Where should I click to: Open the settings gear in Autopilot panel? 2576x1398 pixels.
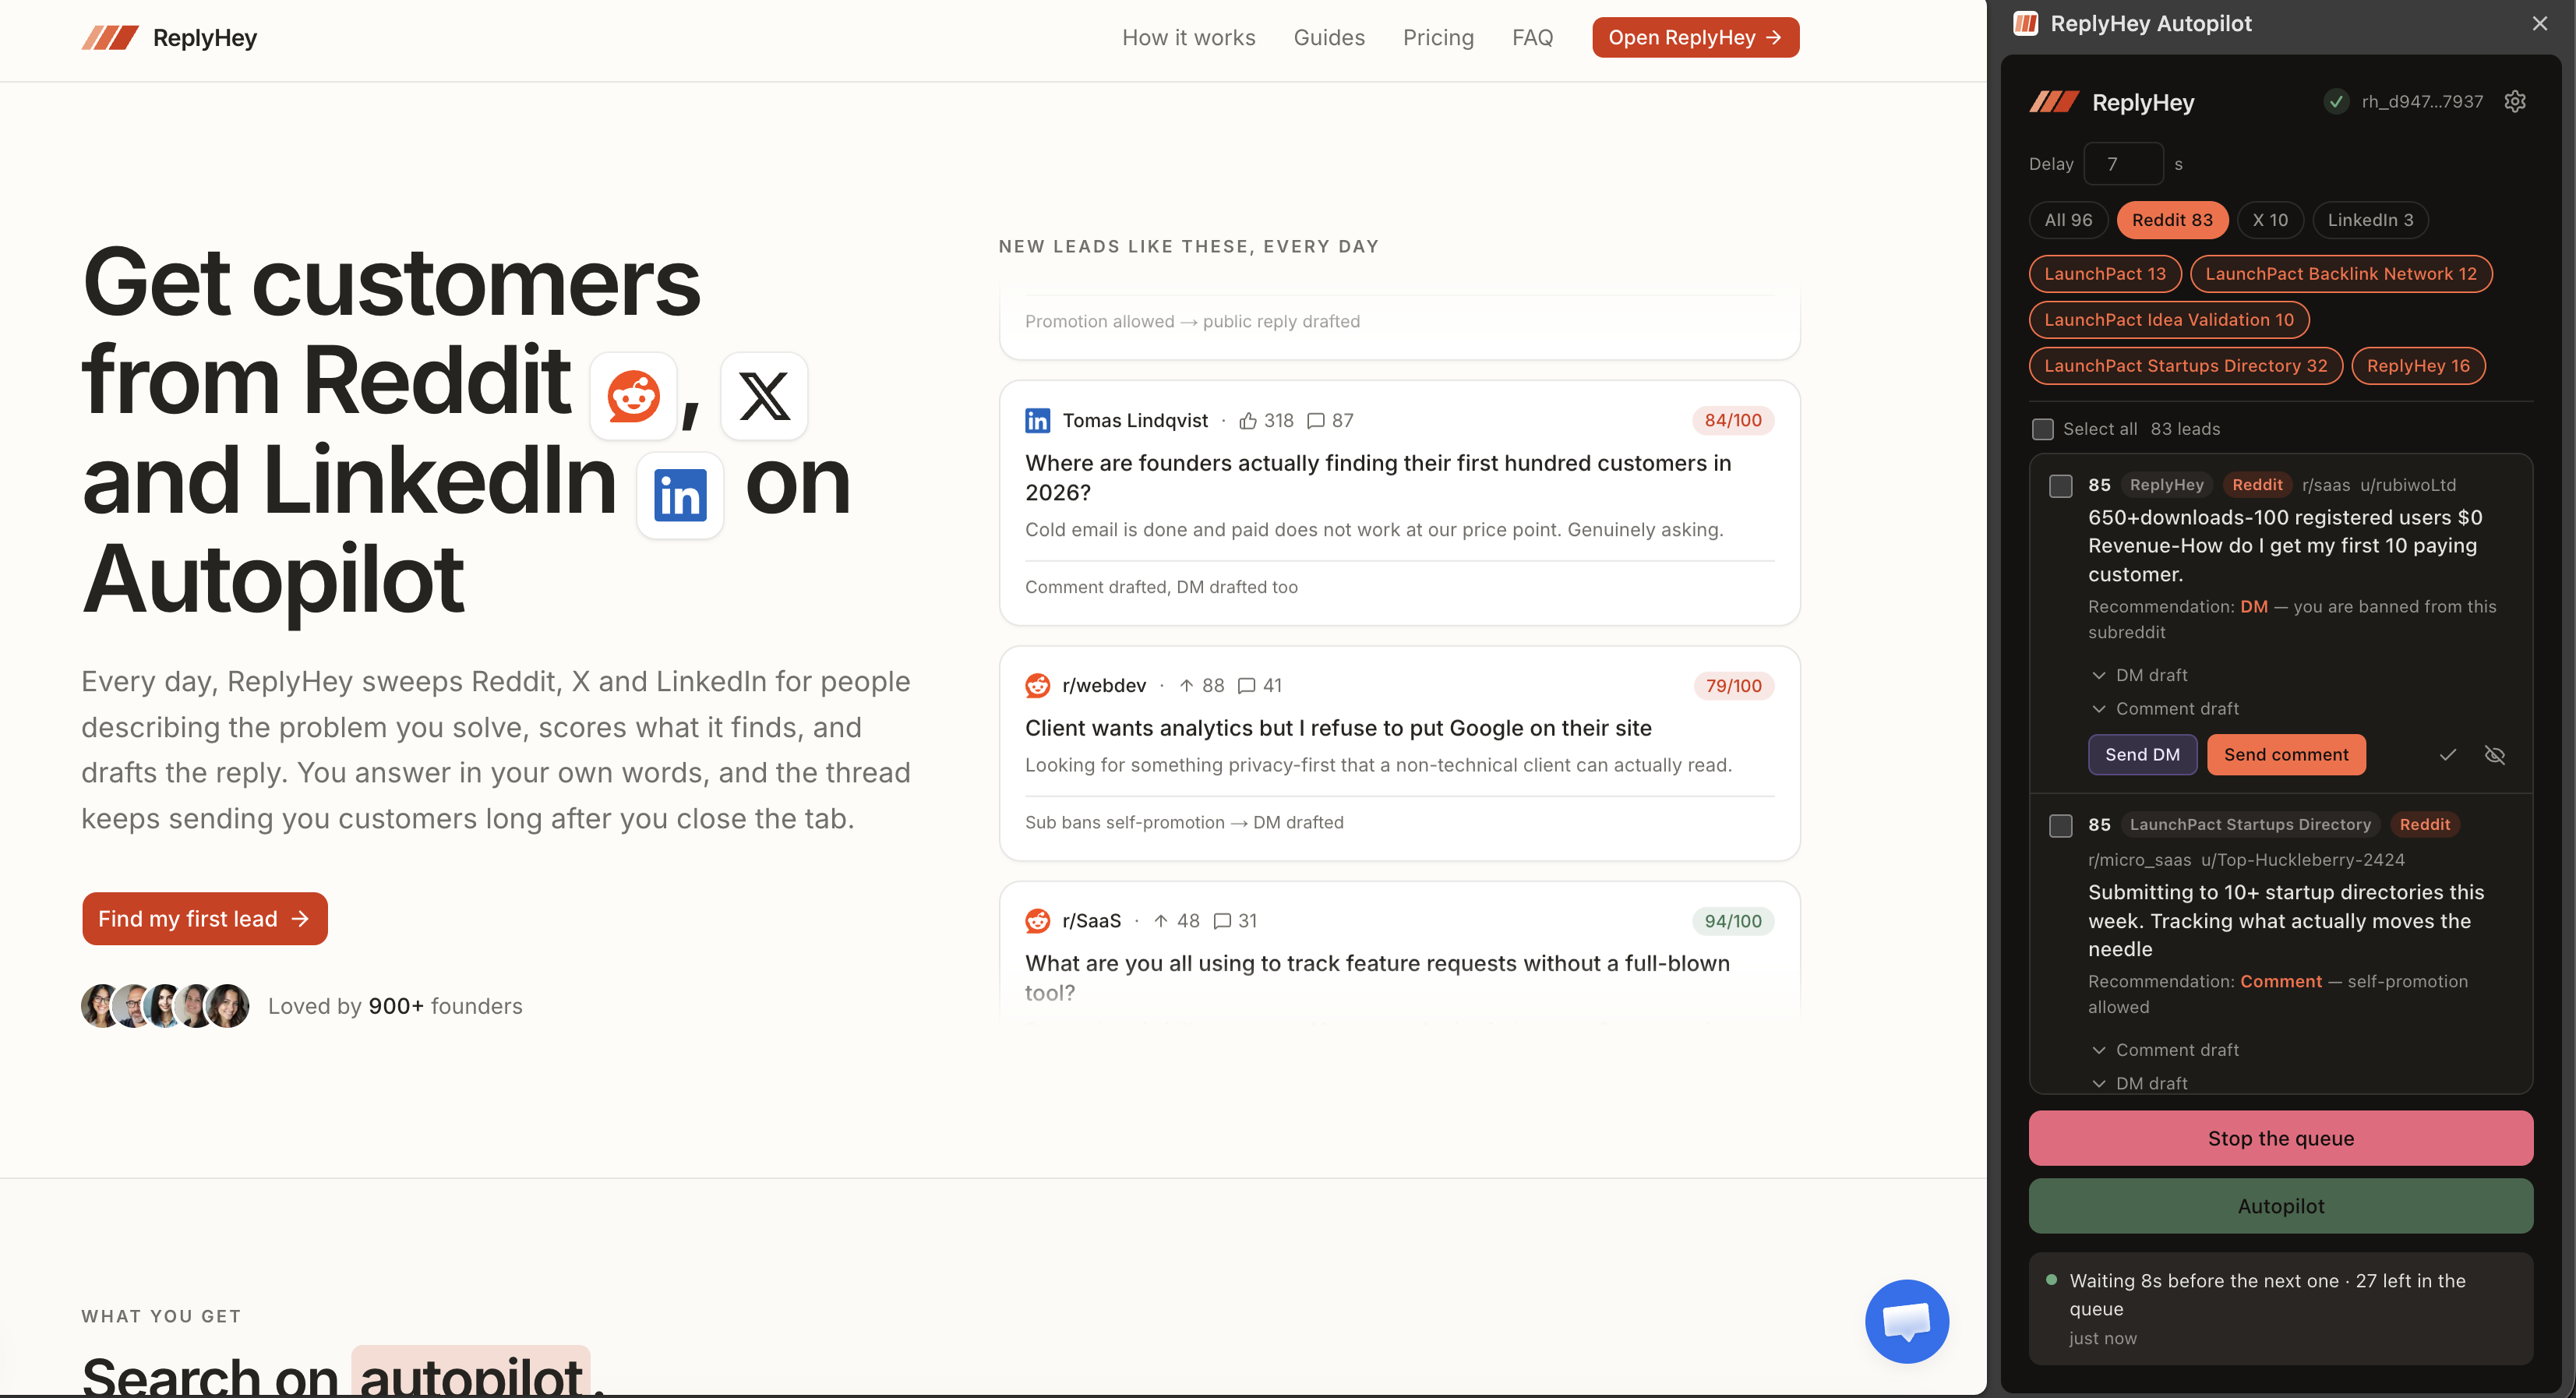click(2515, 102)
